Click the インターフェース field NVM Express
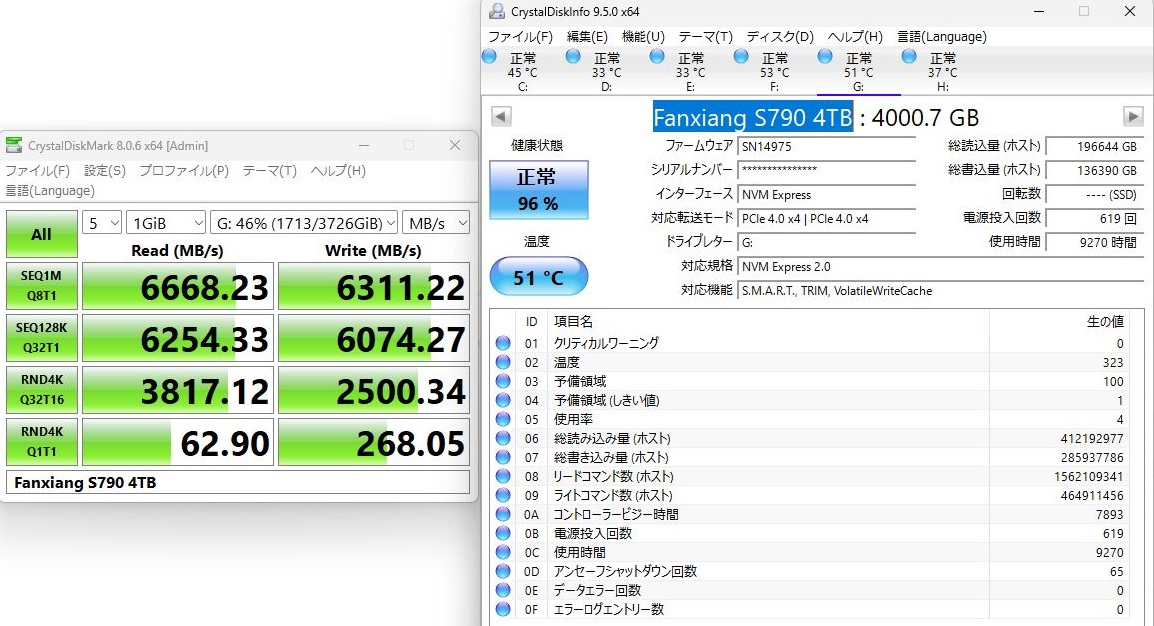The width and height of the screenshot is (1154, 626). tap(826, 194)
